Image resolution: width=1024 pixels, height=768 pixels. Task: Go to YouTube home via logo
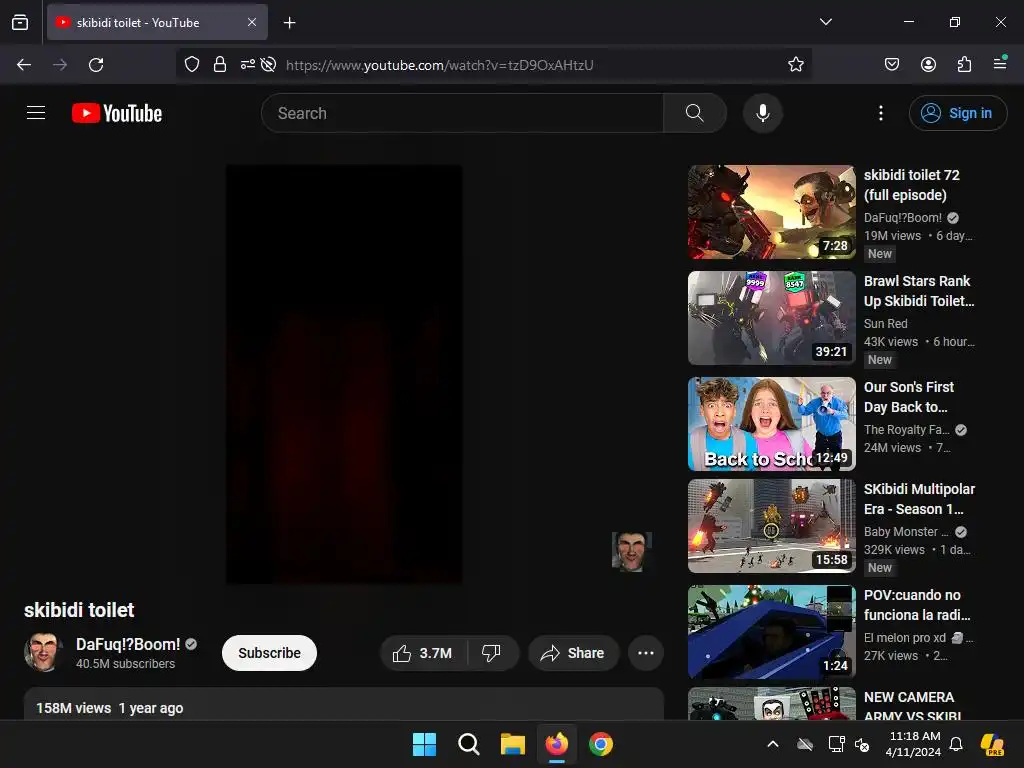tap(117, 113)
